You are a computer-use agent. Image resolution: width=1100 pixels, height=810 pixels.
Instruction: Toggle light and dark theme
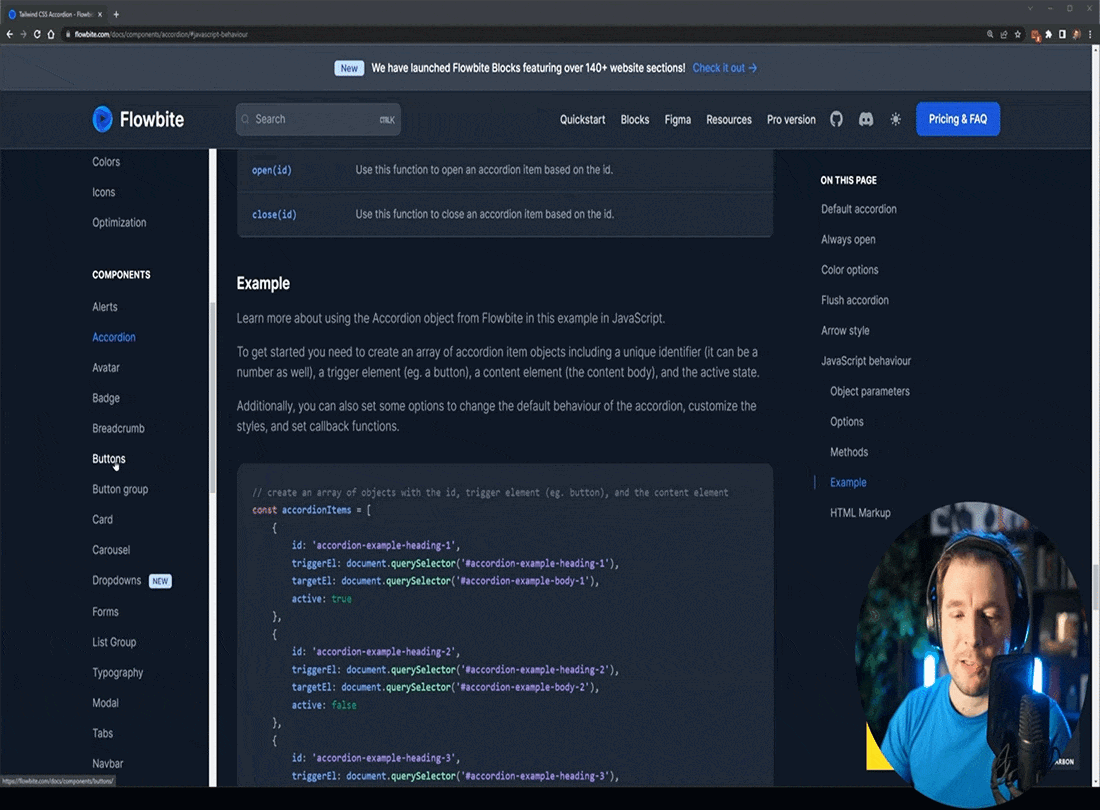(x=895, y=119)
